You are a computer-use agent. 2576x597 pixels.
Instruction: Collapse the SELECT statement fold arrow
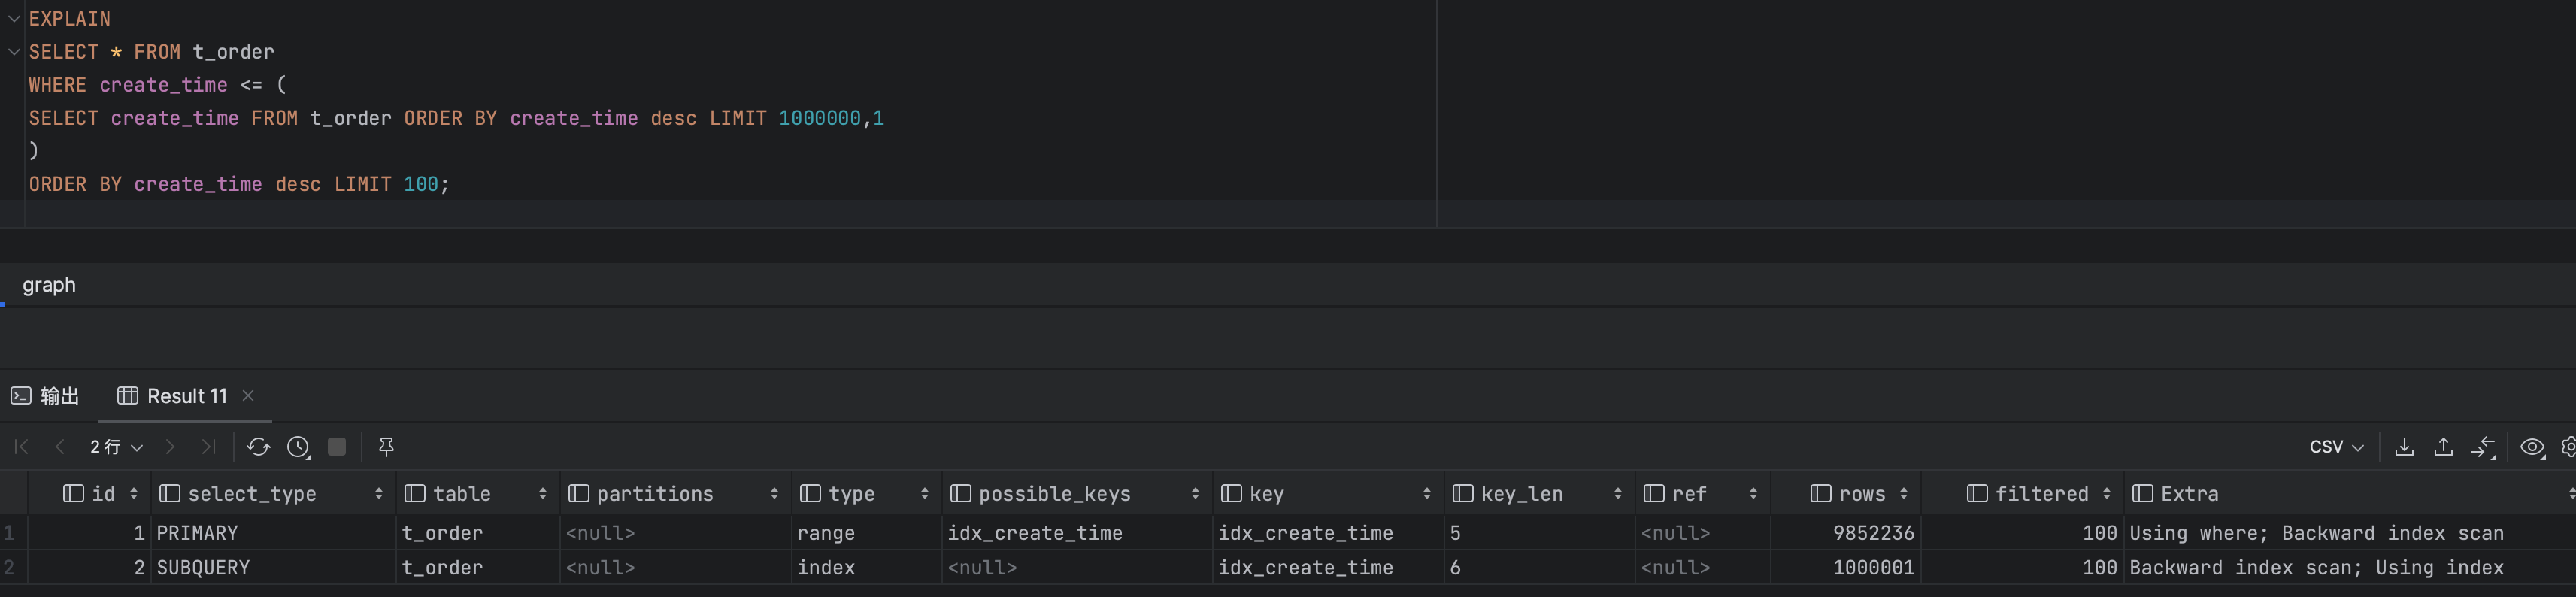(14, 51)
